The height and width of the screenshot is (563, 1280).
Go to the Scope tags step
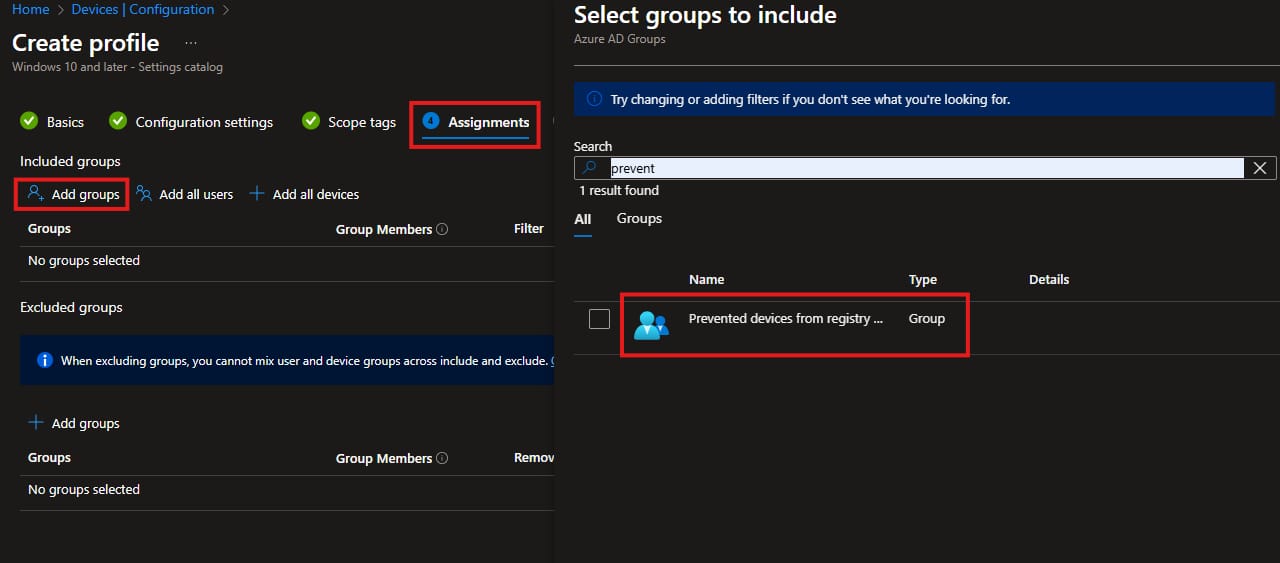[x=362, y=122]
